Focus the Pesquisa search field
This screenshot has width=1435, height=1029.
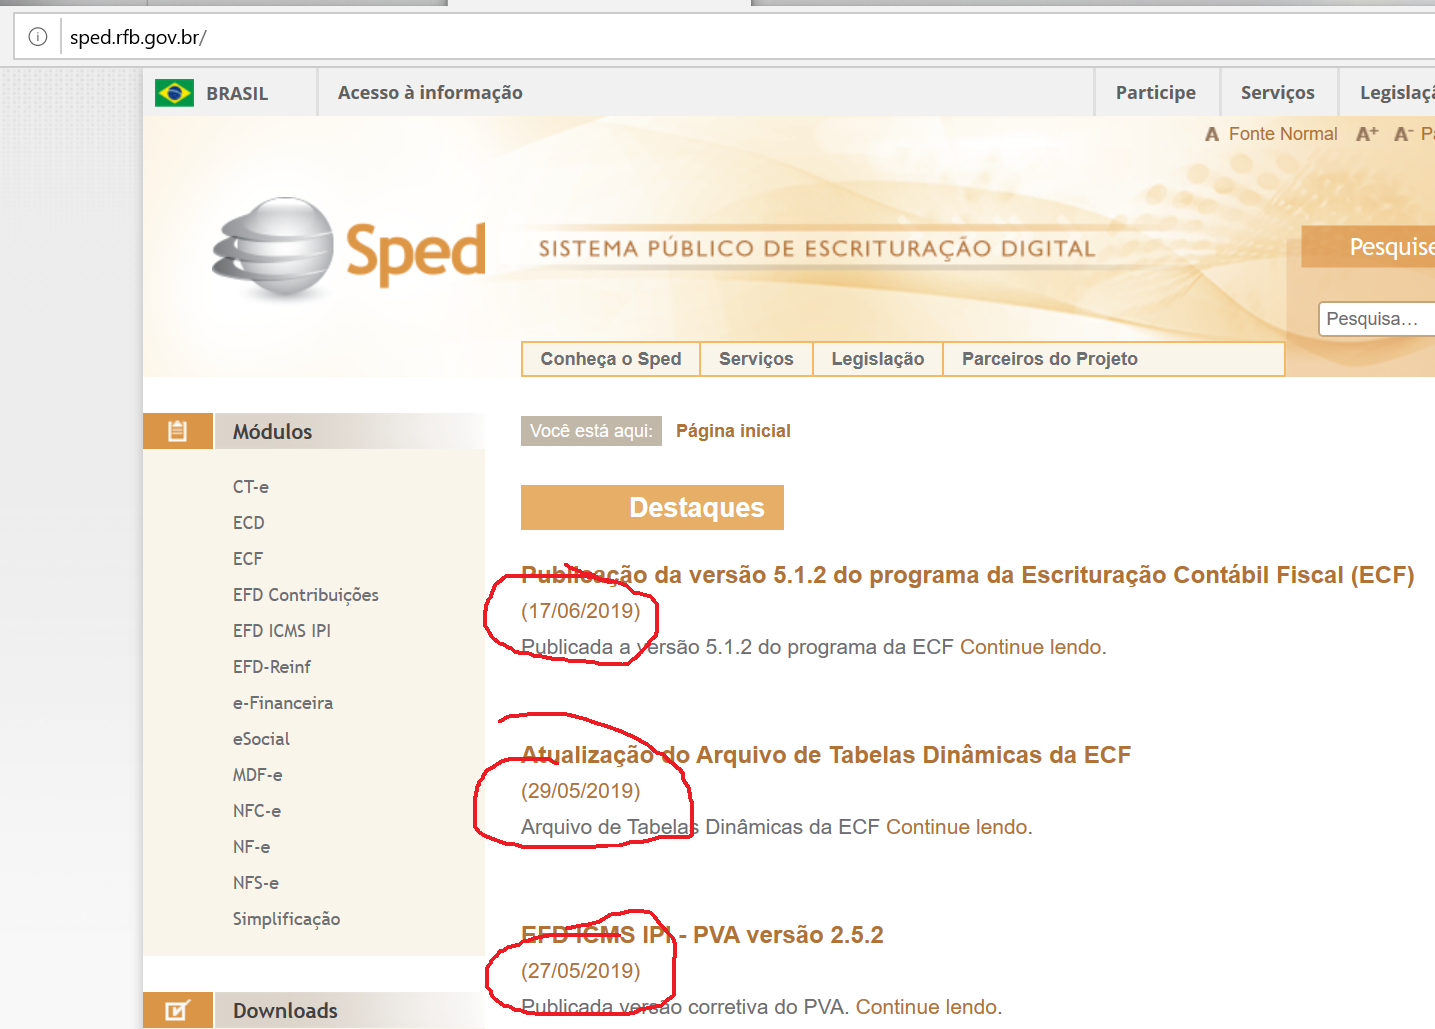1377,319
